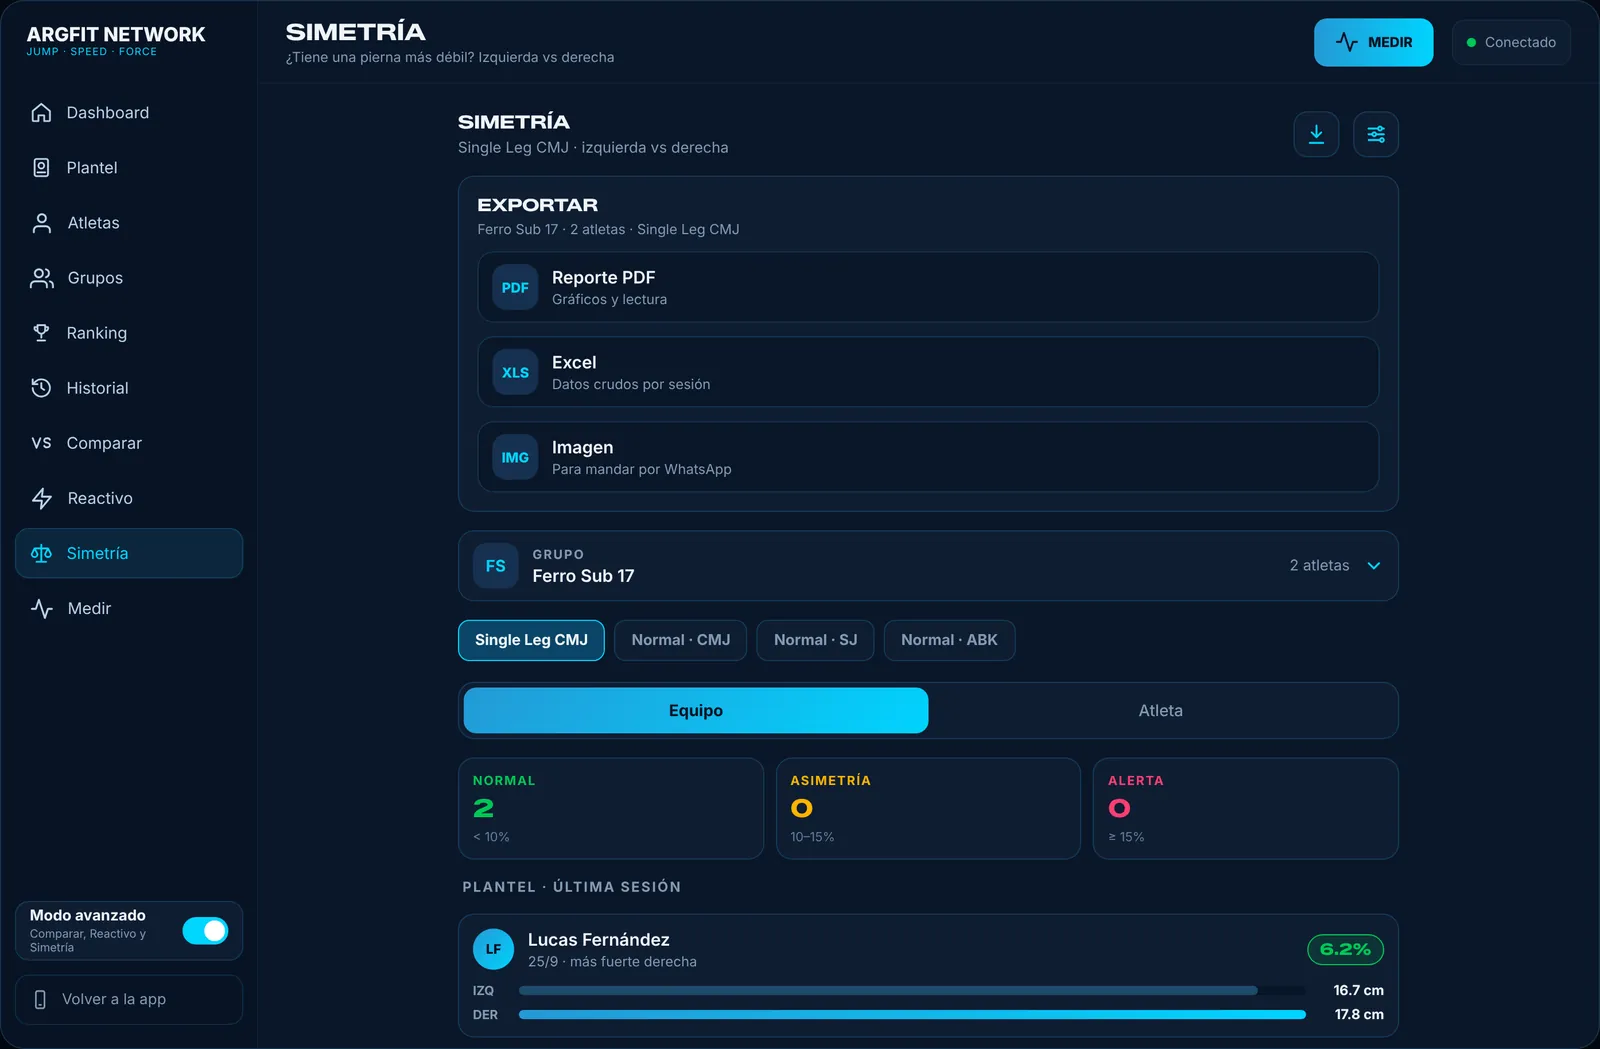Select the Single Leg CMJ tab
Viewport: 1600px width, 1049px height.
pos(531,640)
